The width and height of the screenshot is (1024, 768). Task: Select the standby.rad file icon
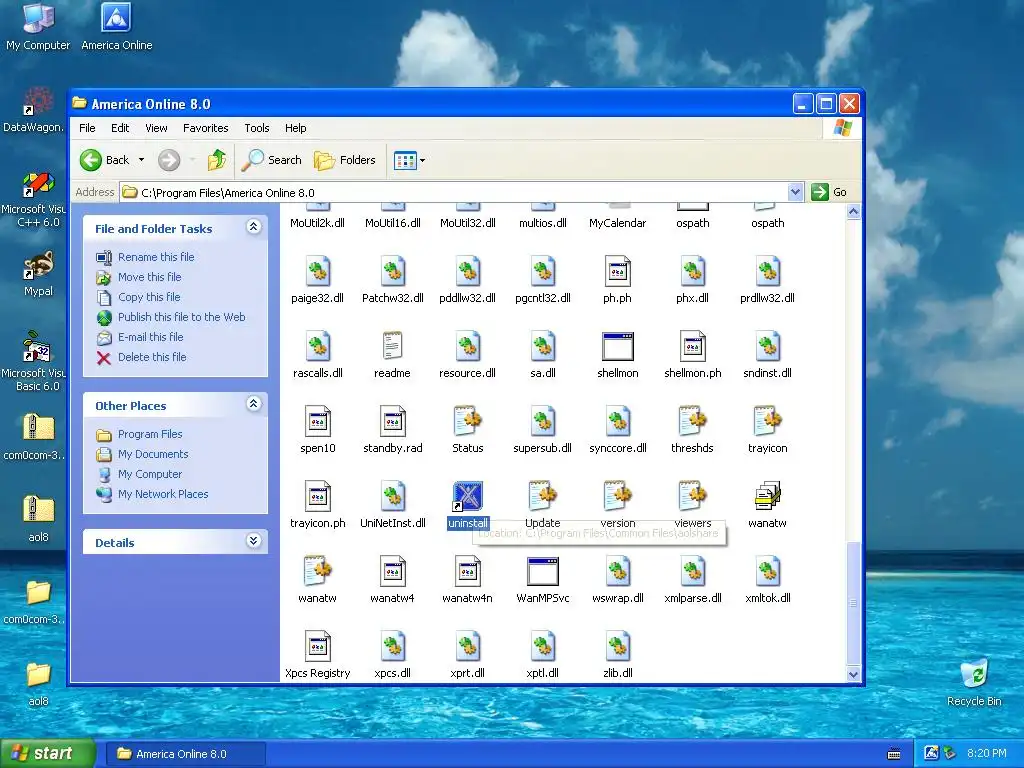tap(392, 421)
